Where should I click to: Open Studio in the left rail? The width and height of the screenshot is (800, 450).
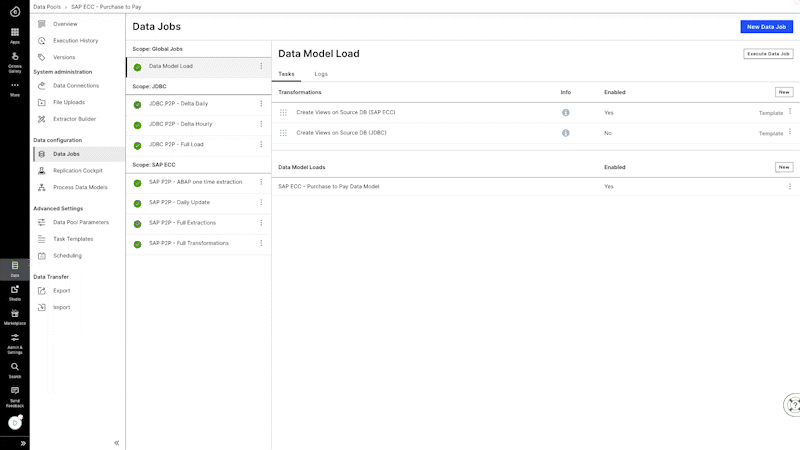tap(15, 293)
